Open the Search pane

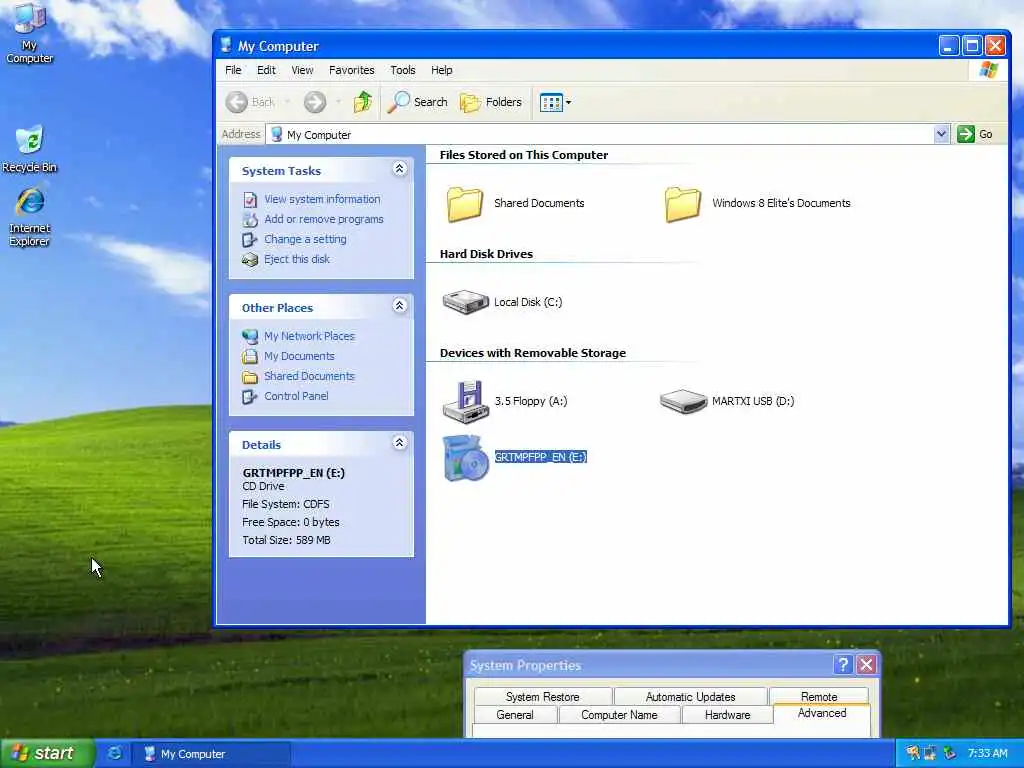(417, 102)
